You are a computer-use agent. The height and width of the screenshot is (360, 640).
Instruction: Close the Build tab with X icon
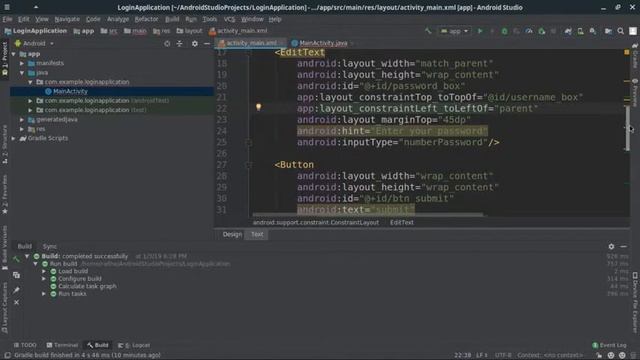point(16,302)
